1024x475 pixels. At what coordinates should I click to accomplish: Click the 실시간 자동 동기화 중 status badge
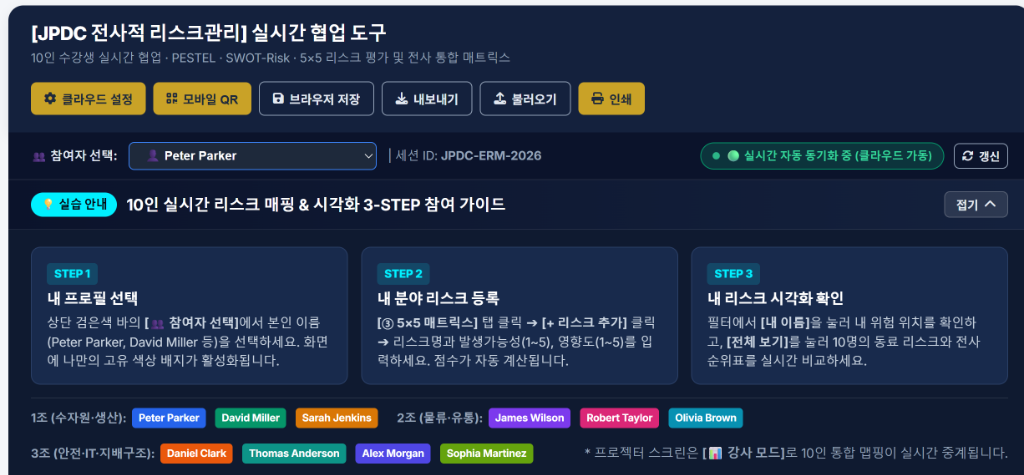[822, 156]
